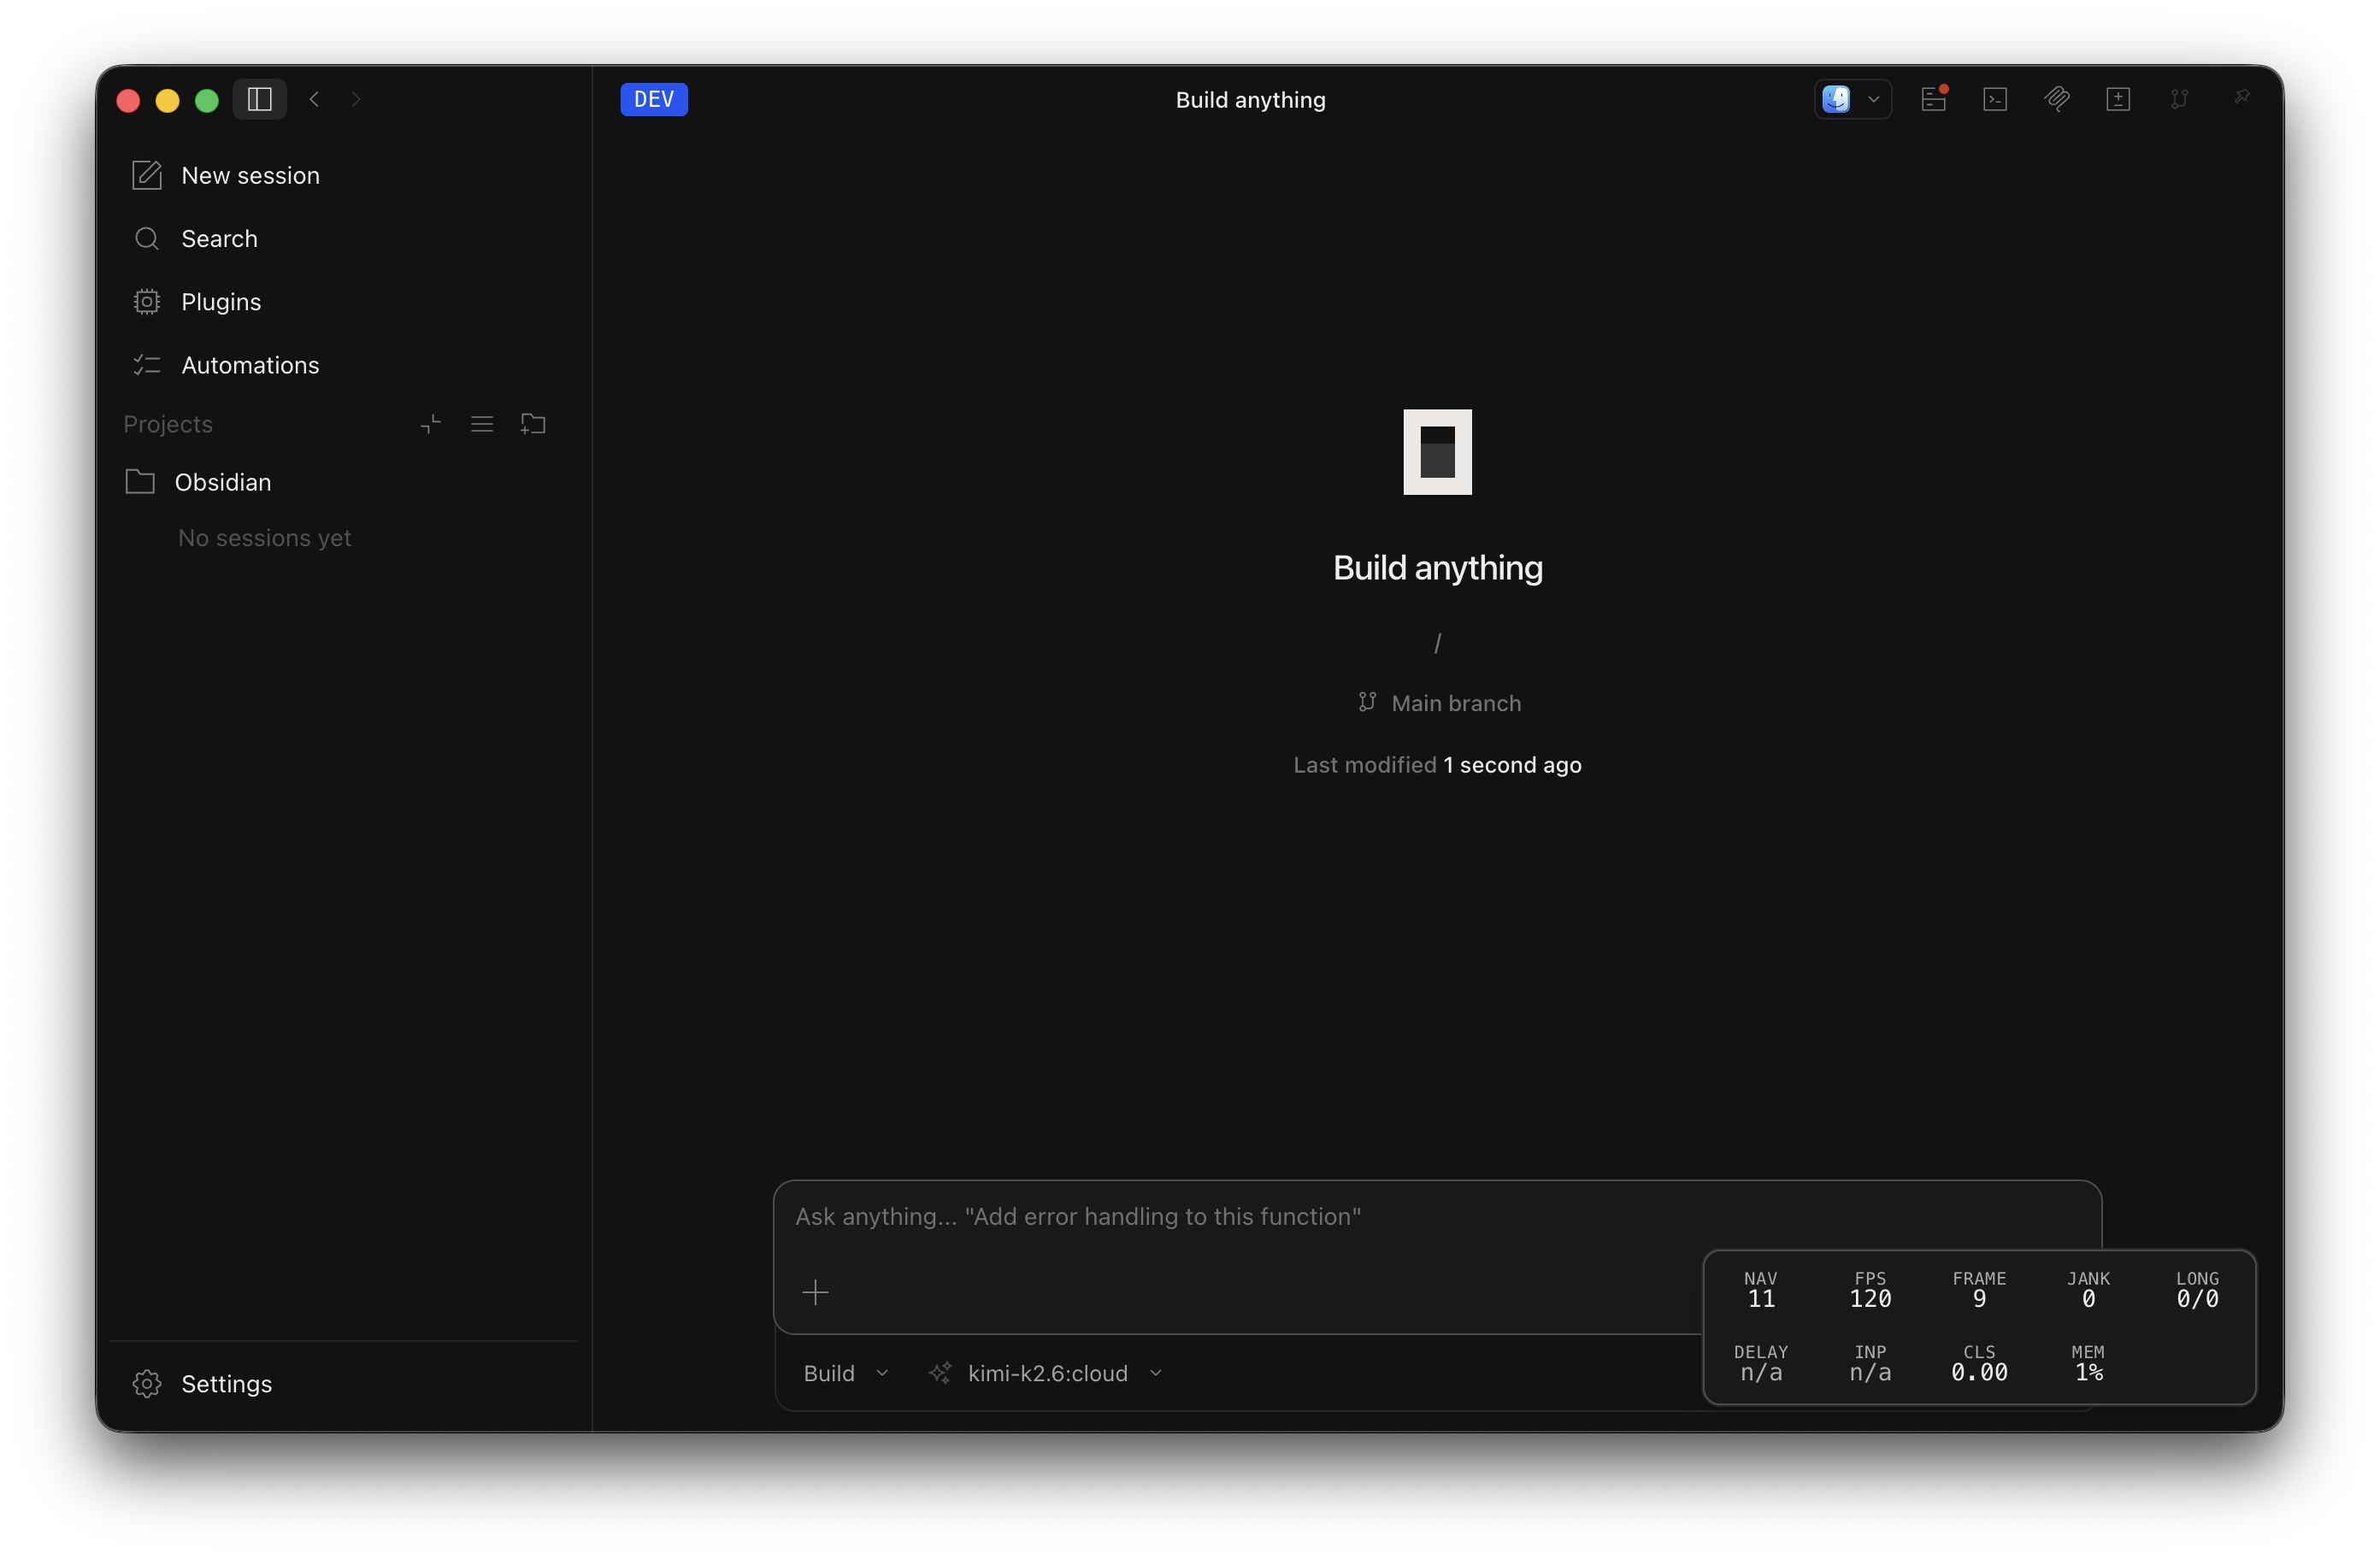The image size is (2380, 1559).
Task: Click the NAV 11 stat
Action: [x=1761, y=1290]
